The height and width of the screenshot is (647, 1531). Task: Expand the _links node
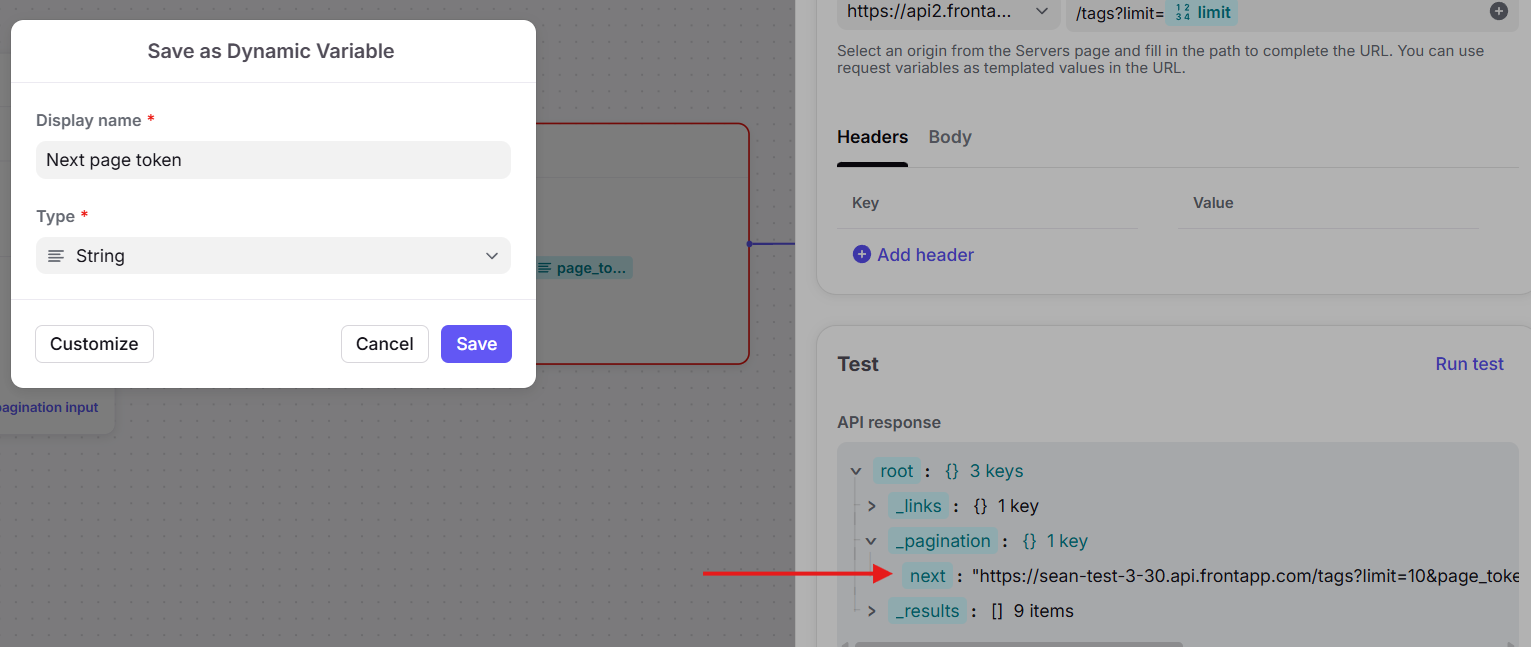click(x=871, y=506)
